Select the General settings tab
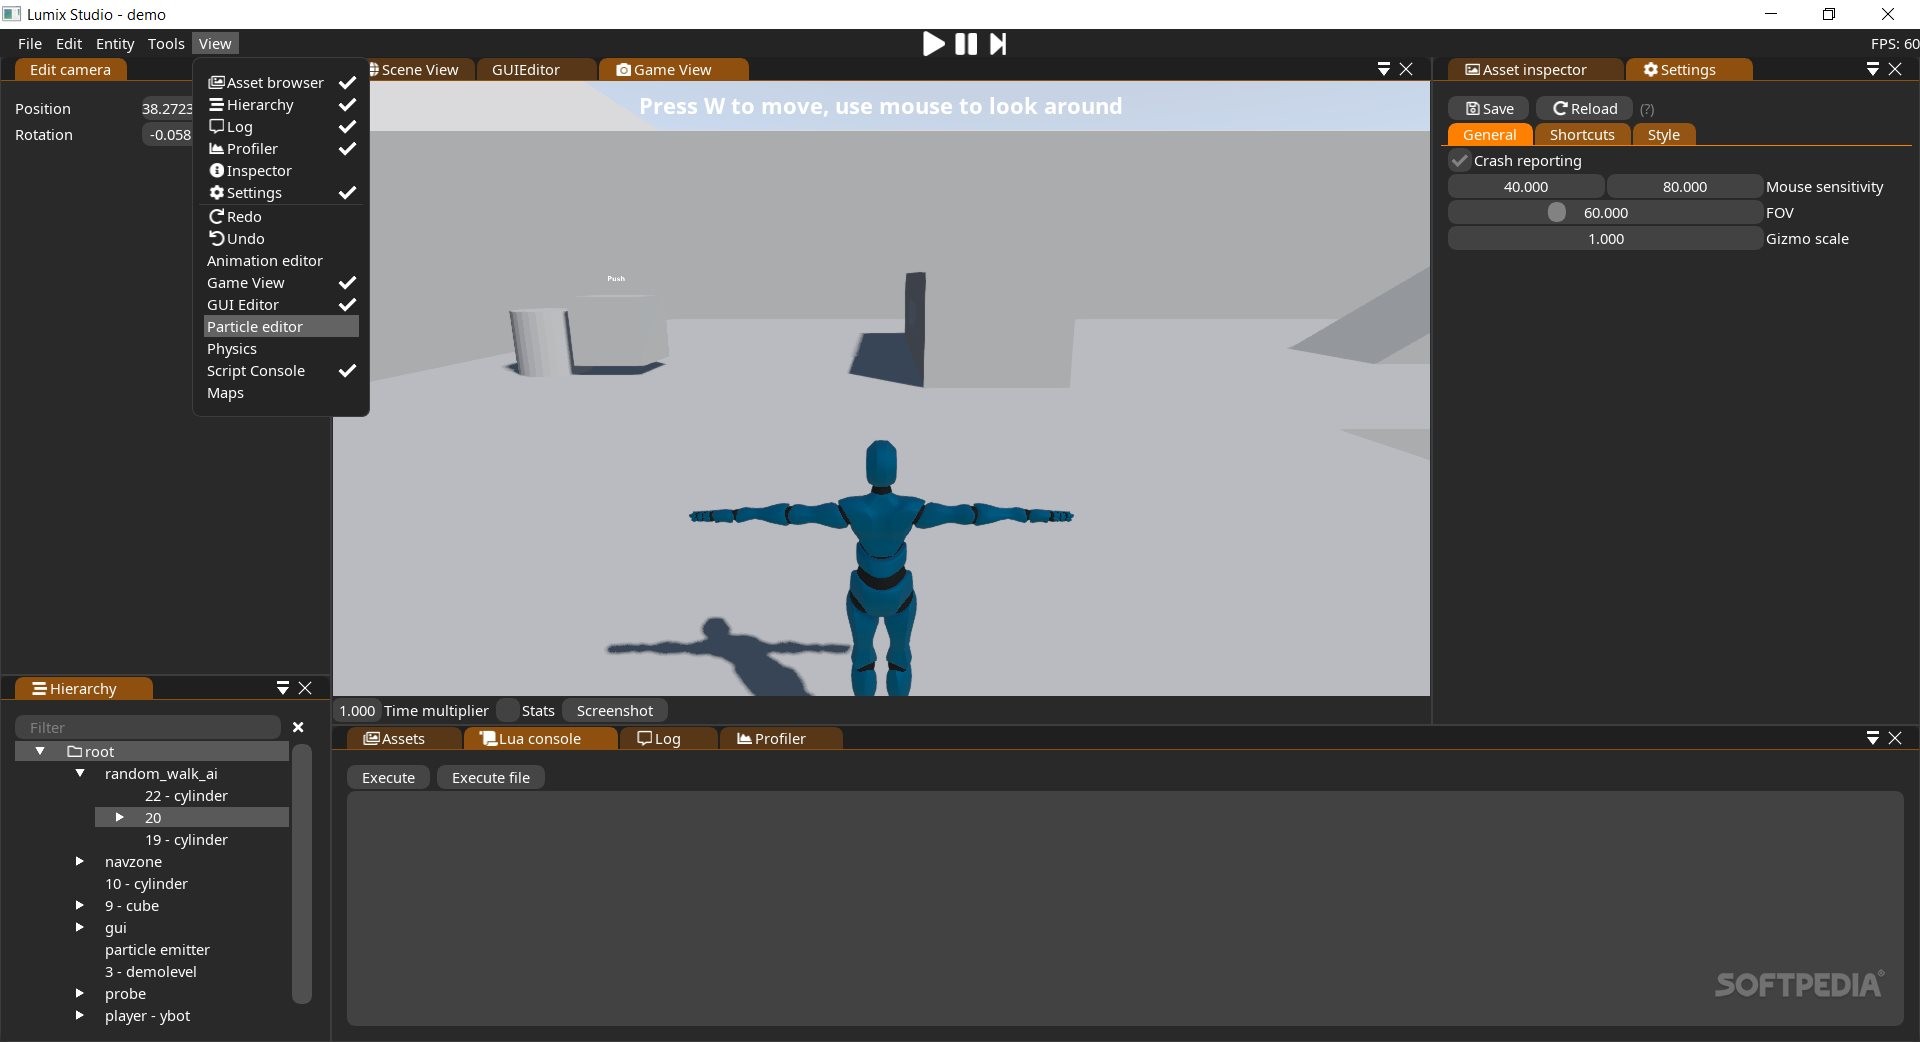This screenshot has width=1920, height=1042. click(x=1490, y=135)
